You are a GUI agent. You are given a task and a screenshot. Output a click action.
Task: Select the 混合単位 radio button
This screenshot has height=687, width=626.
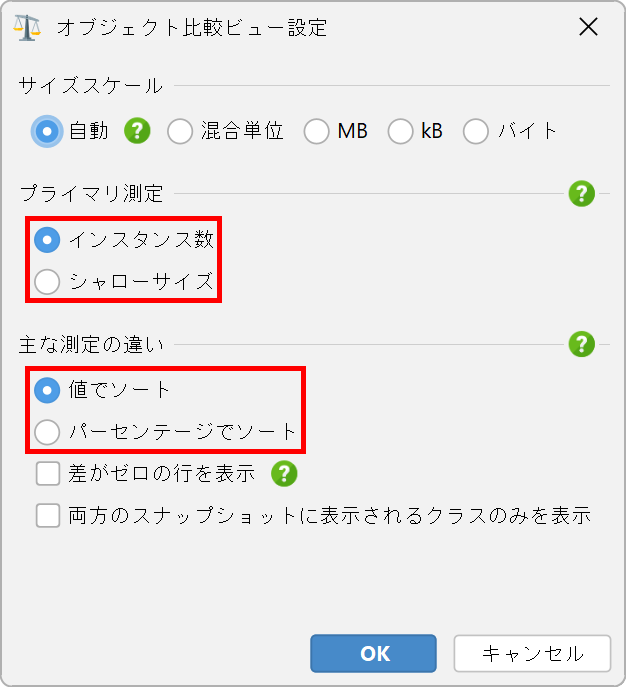180,131
